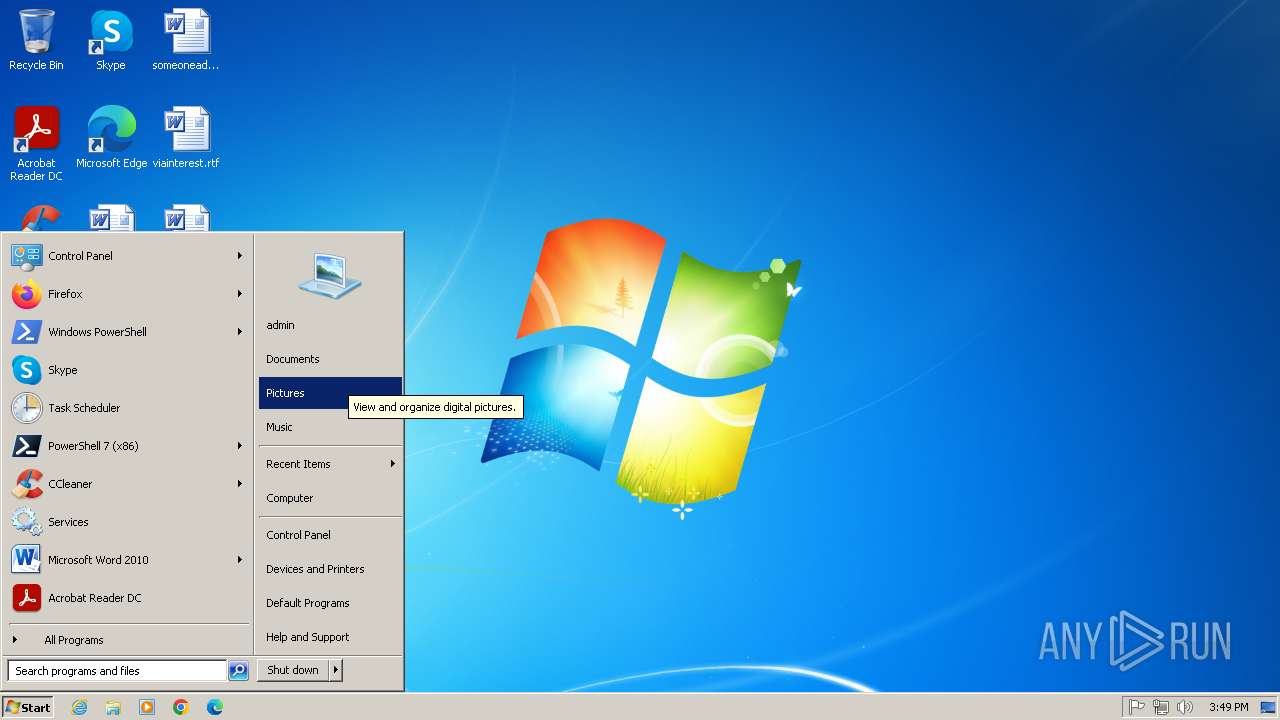The image size is (1280, 720).
Task: Expand the Recent Items submenu arrow
Action: point(393,464)
